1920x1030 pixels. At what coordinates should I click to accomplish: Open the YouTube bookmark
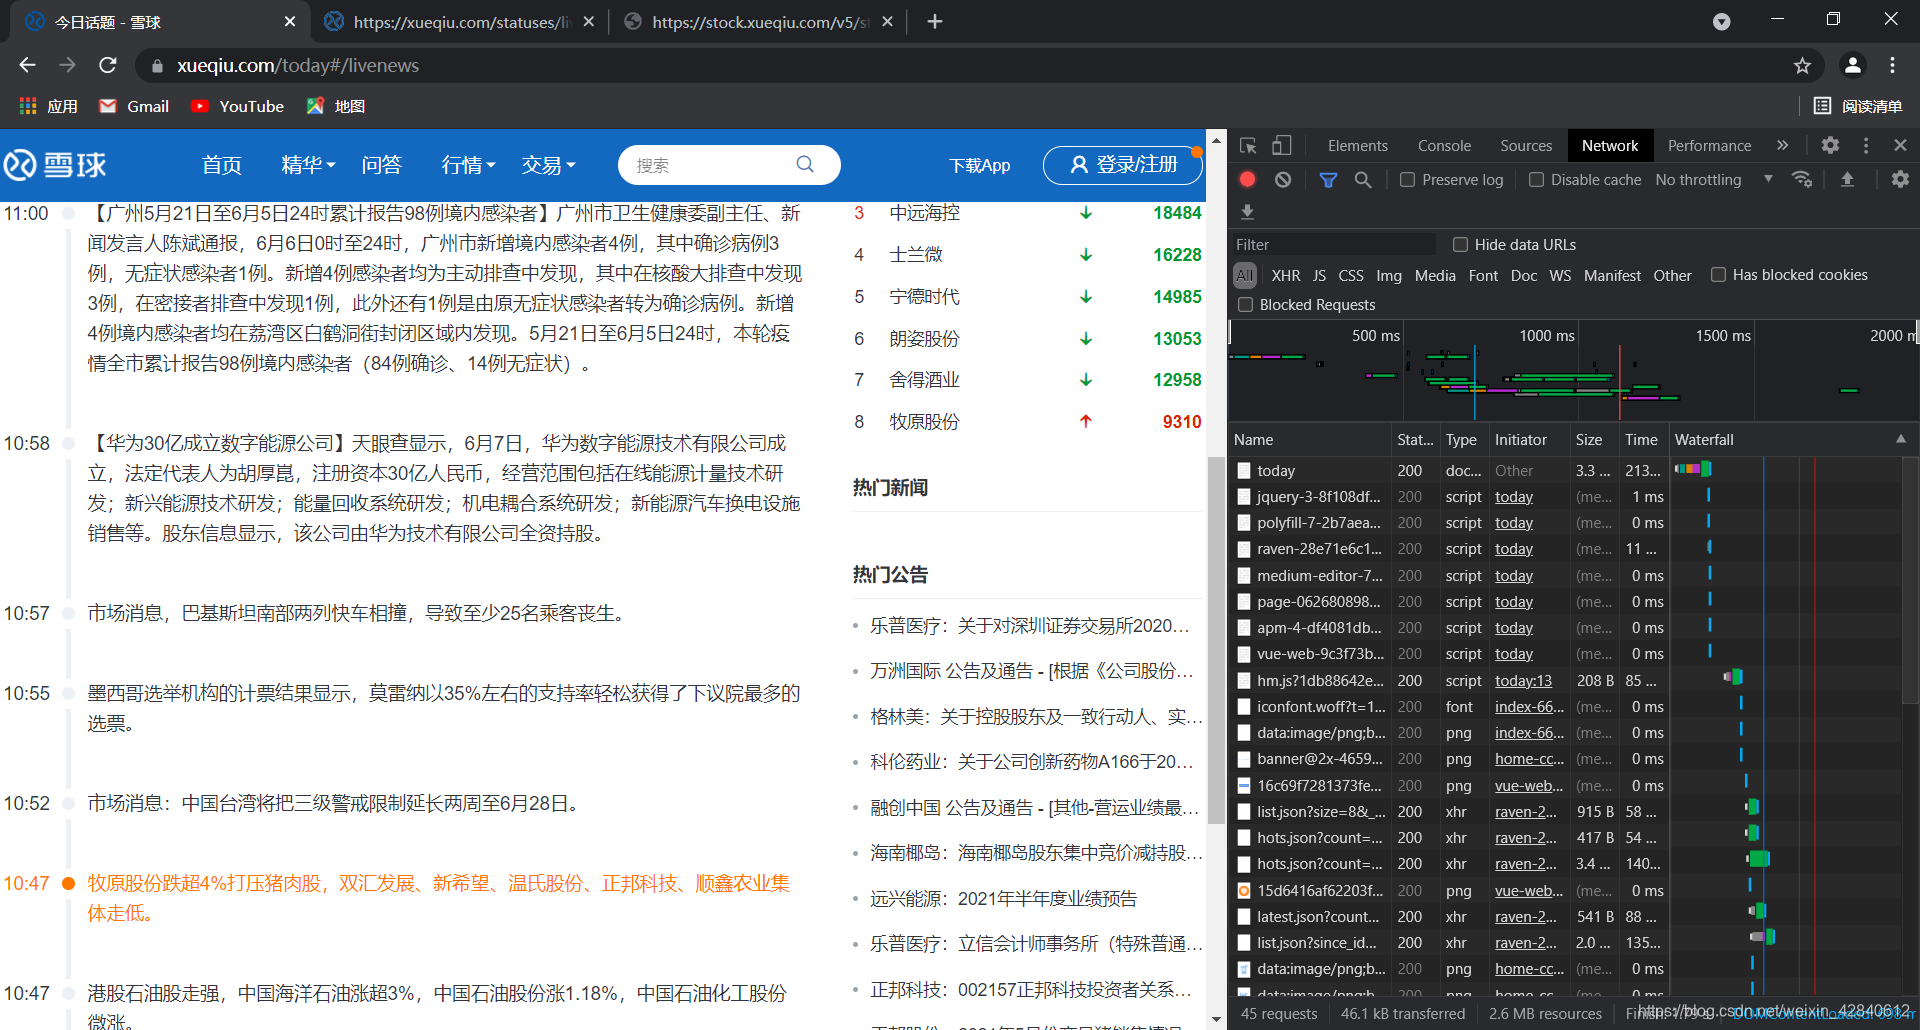238,106
